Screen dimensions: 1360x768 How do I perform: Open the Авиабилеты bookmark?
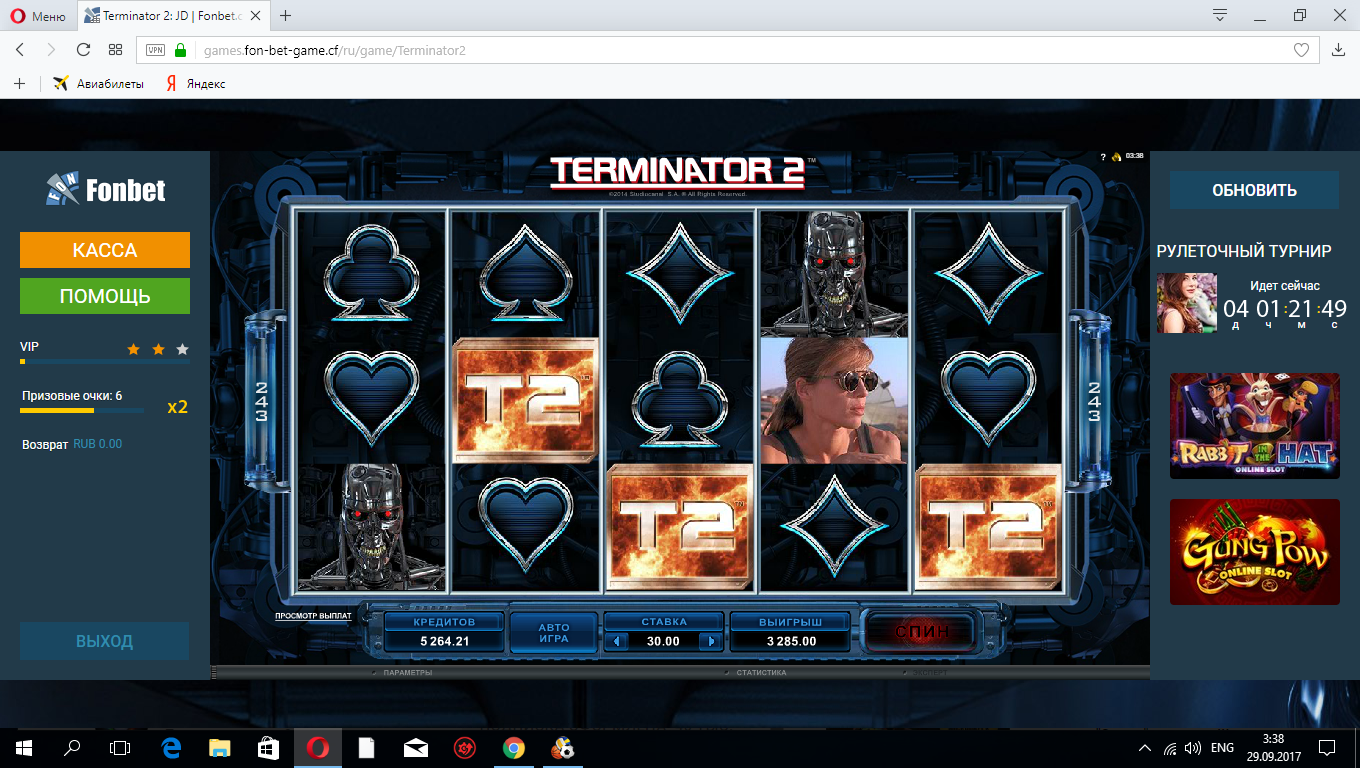[98, 84]
